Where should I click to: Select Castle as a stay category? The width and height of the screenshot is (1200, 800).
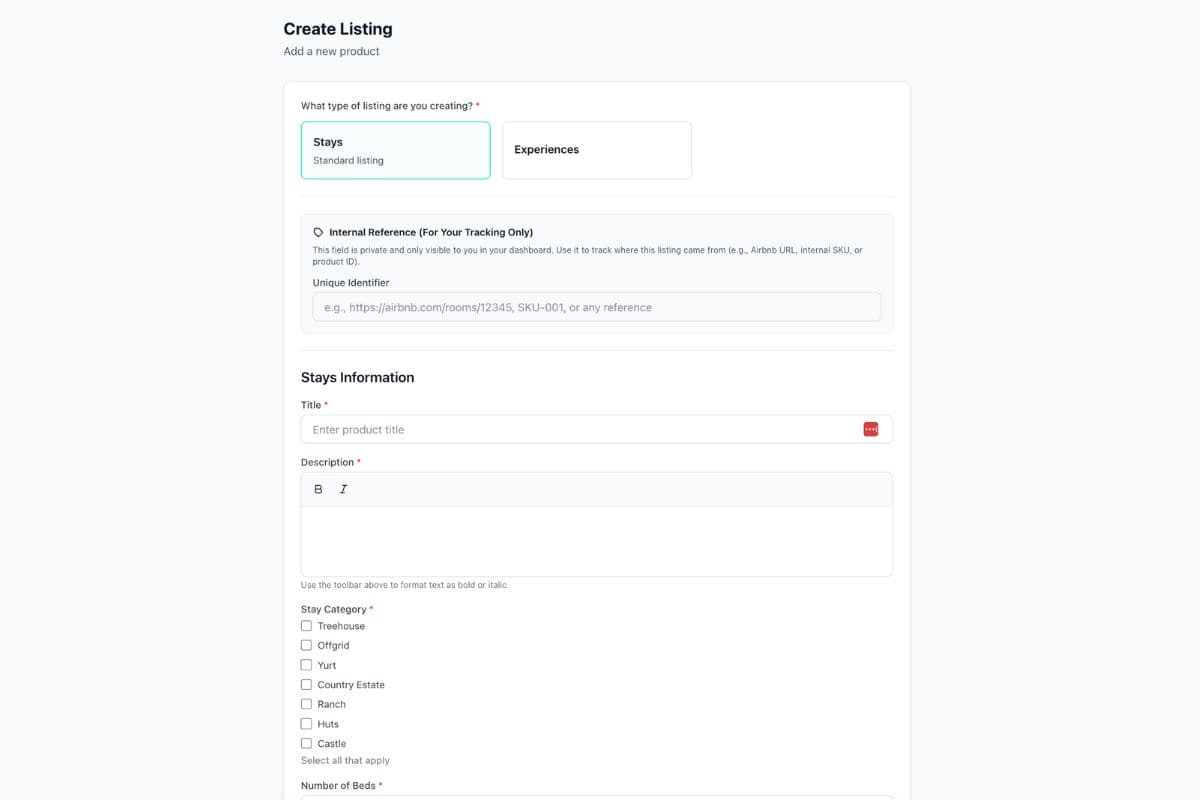(306, 743)
